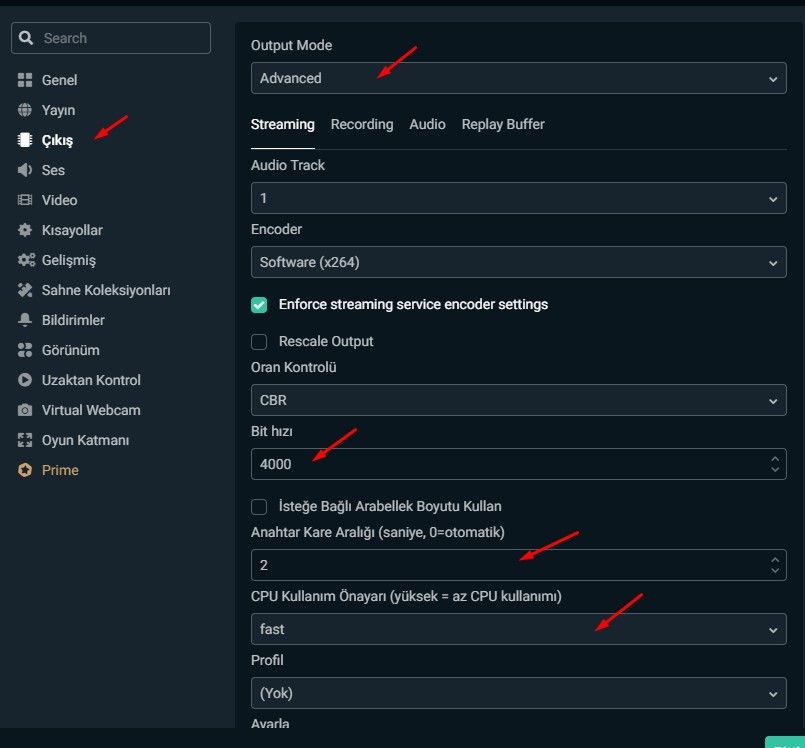Open the Replay Buffer tab
The width and height of the screenshot is (805, 748).
(x=503, y=124)
